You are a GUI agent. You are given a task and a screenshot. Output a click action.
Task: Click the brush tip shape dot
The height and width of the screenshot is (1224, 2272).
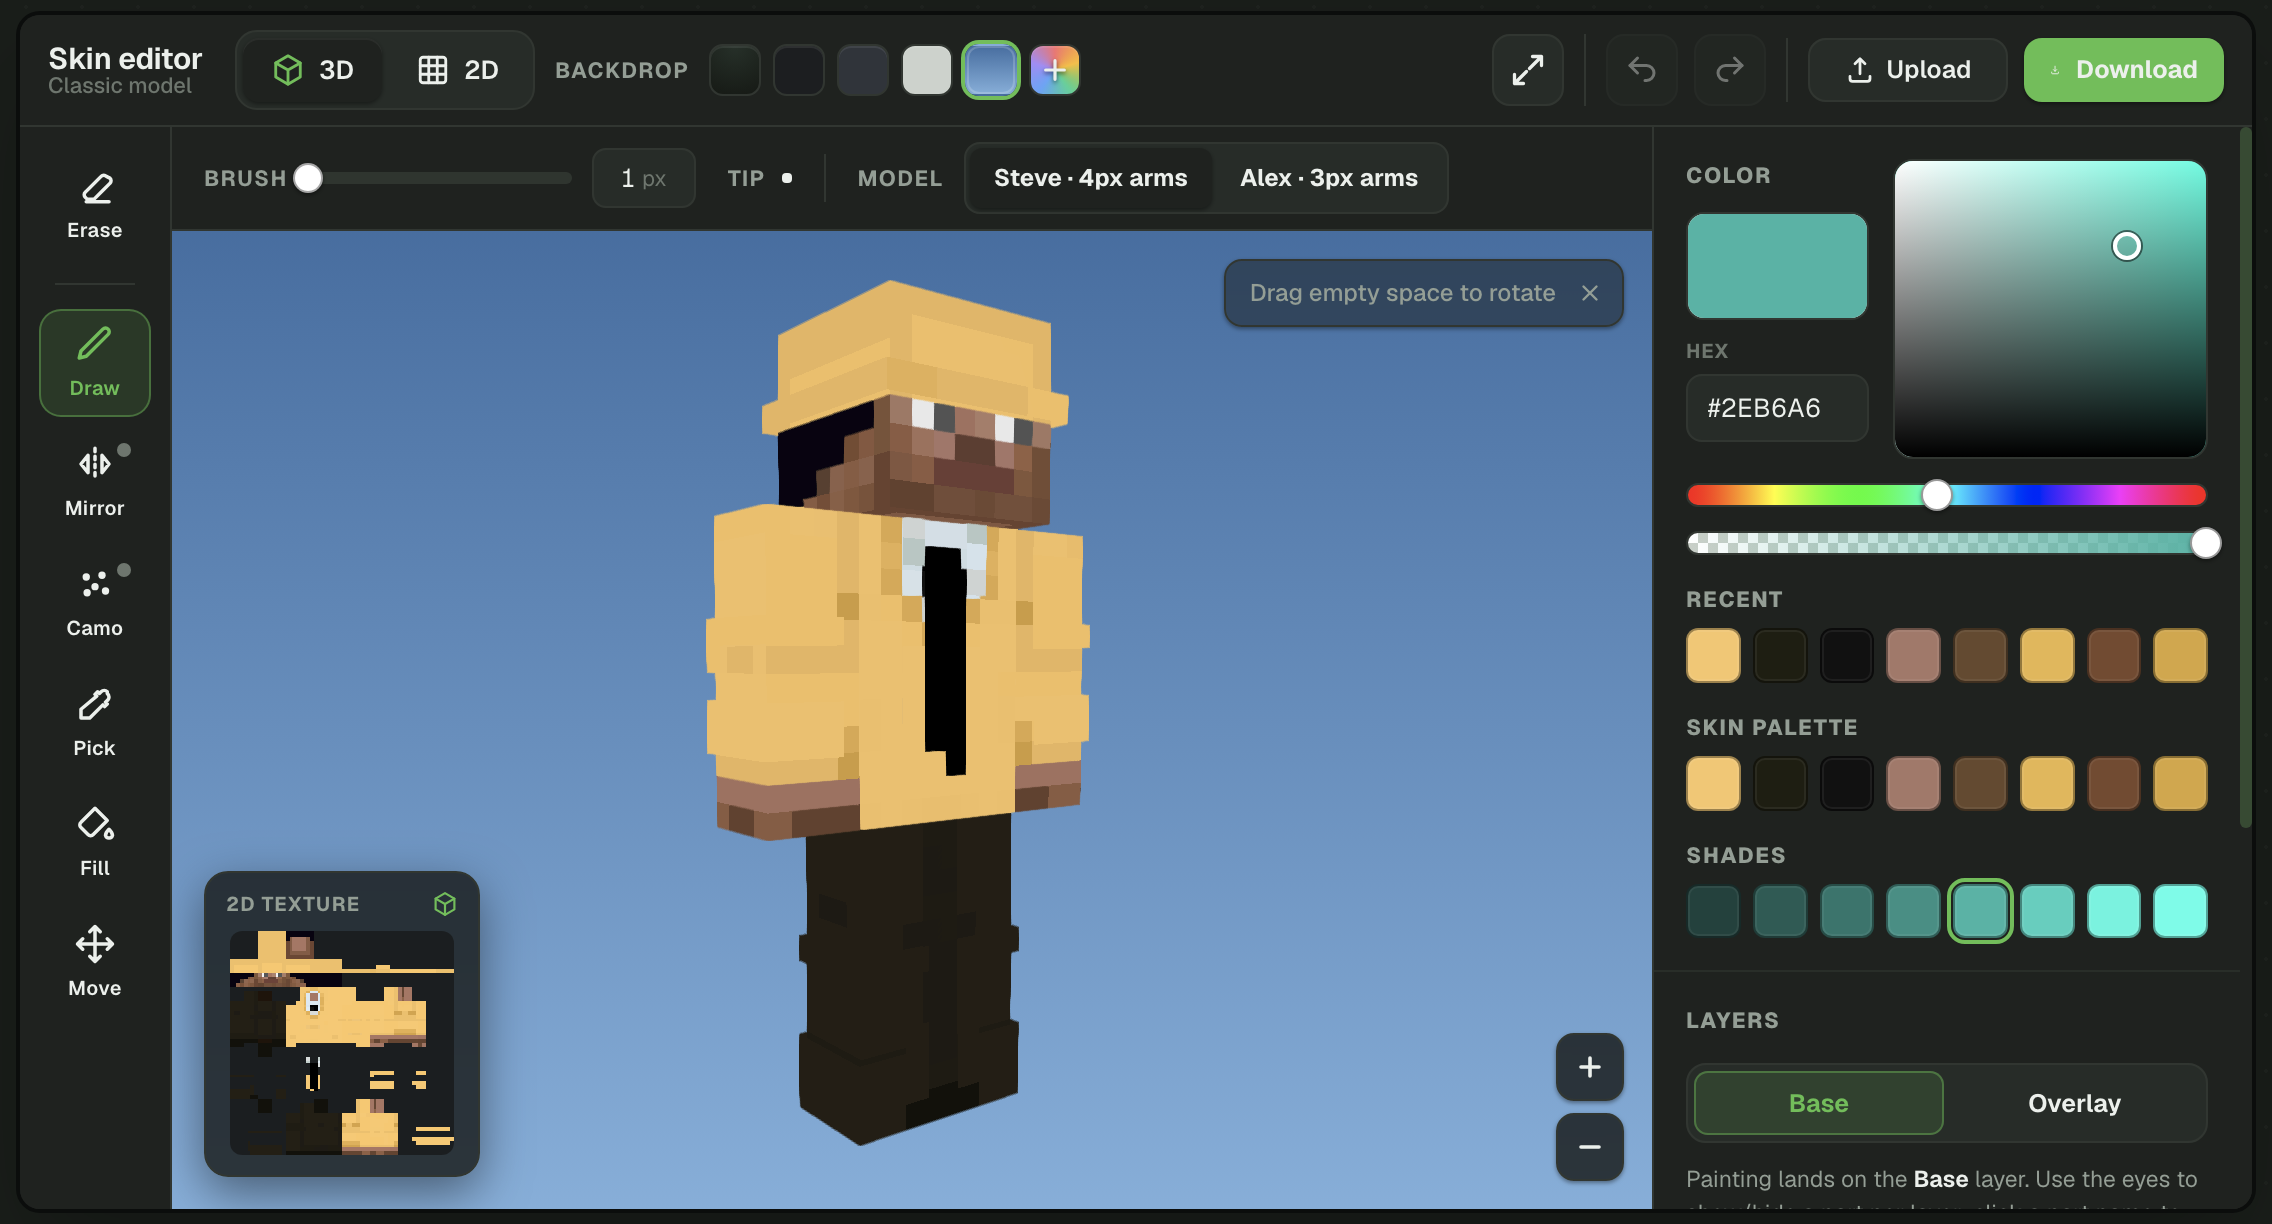[787, 178]
